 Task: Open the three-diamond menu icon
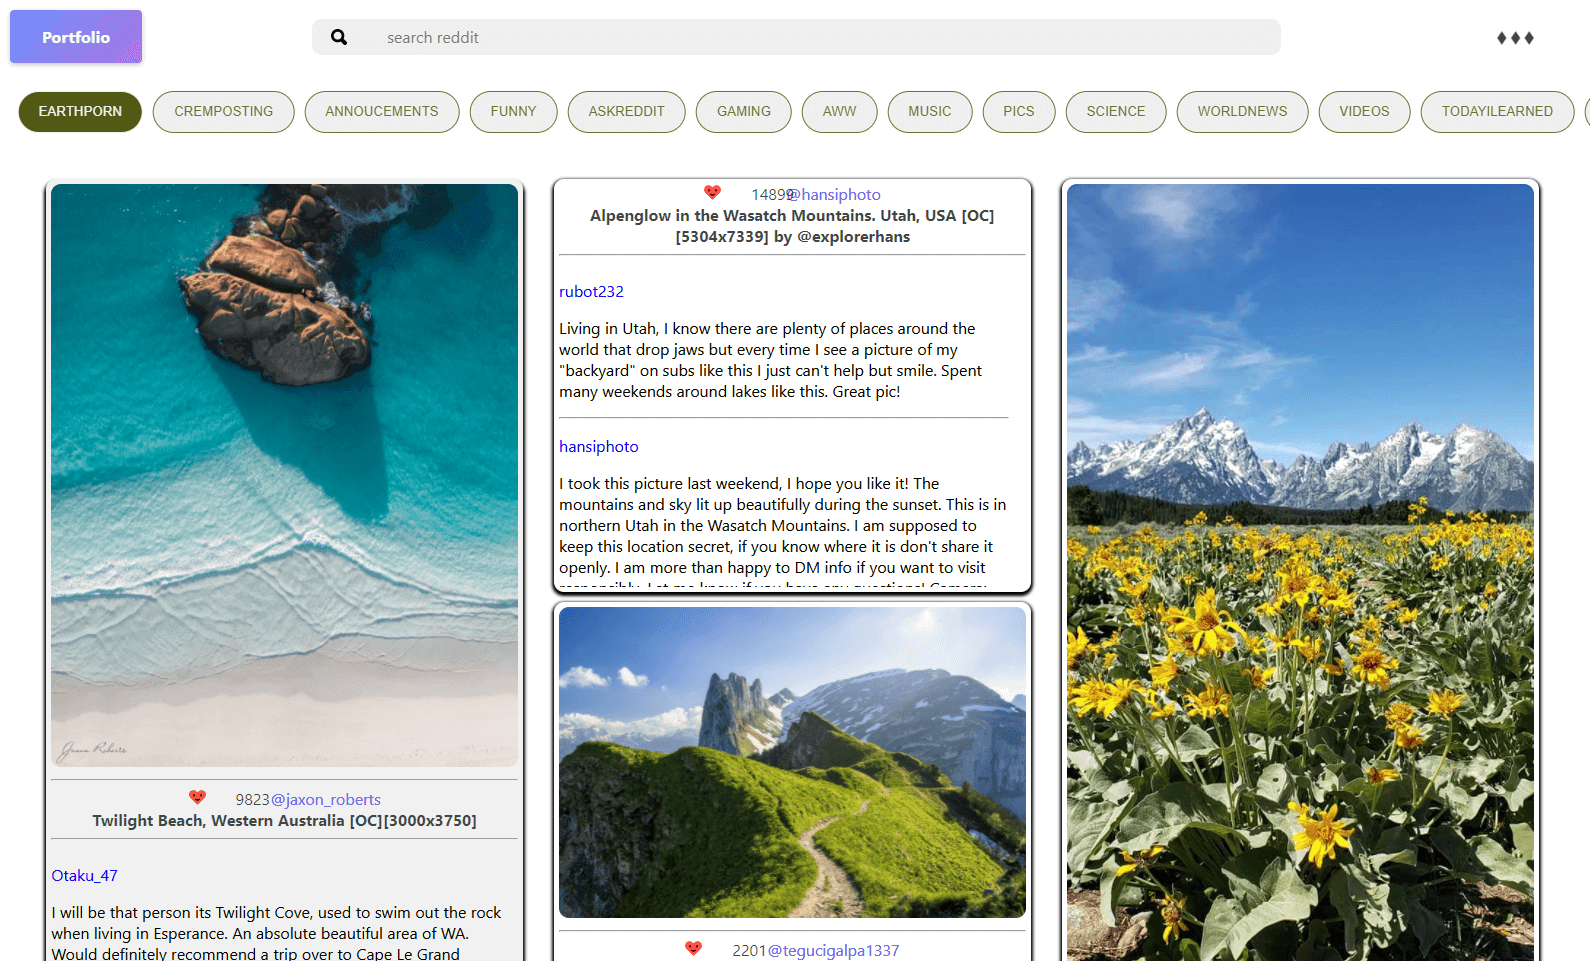click(x=1514, y=38)
